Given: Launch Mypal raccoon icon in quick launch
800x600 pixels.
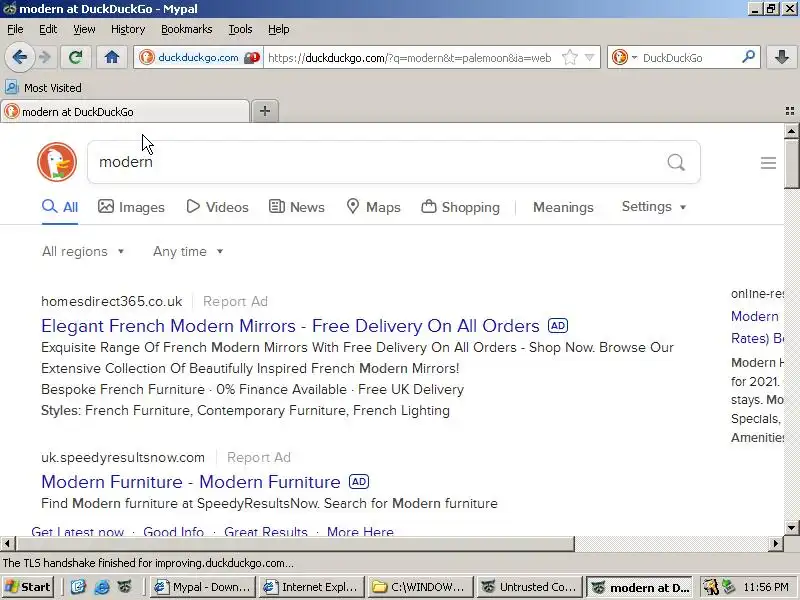Looking at the screenshot, I should 125,587.
